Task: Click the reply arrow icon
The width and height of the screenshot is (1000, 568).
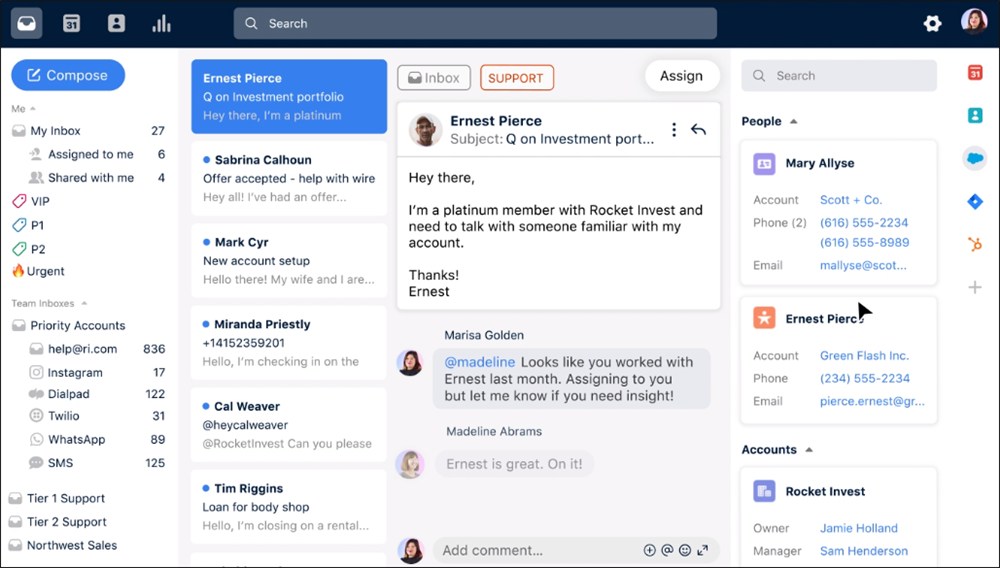Action: coord(698,129)
